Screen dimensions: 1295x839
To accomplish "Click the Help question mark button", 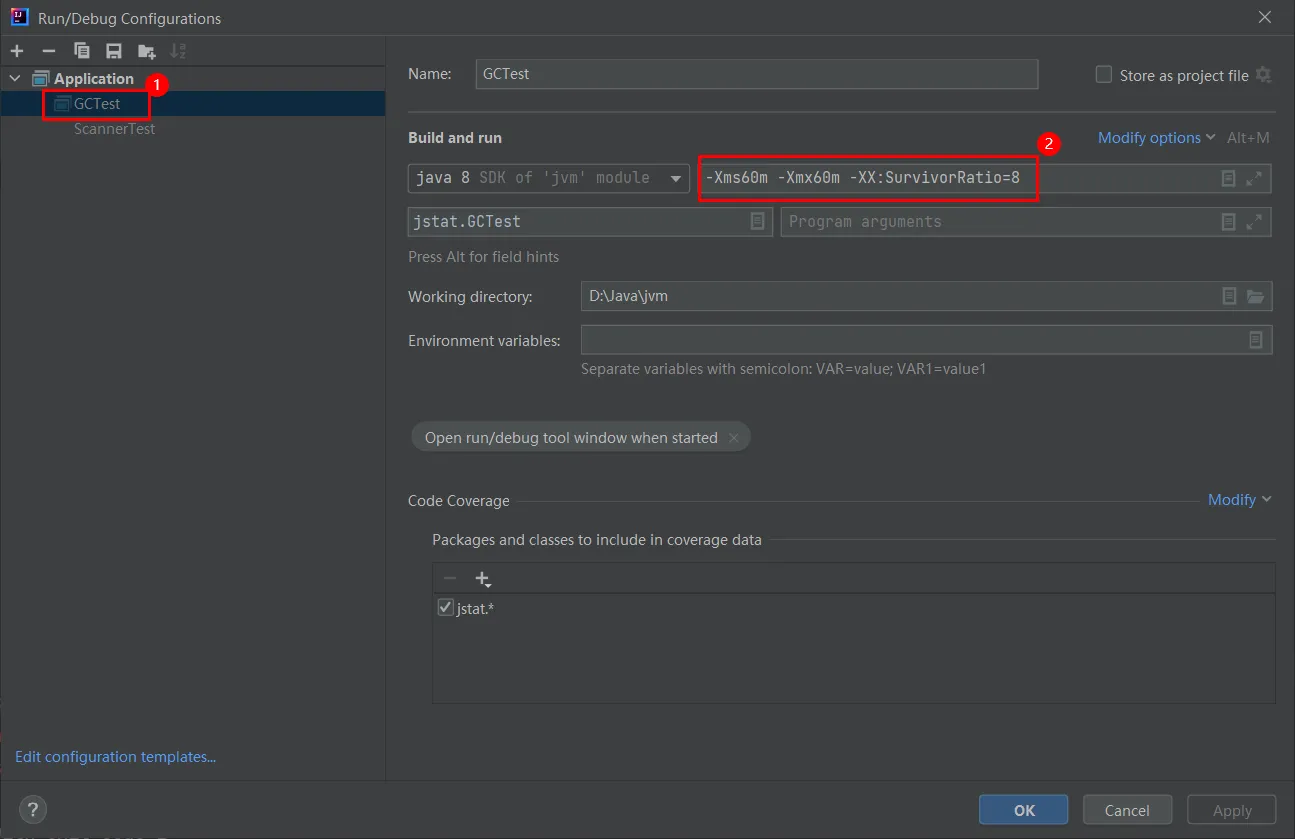I will (x=33, y=810).
